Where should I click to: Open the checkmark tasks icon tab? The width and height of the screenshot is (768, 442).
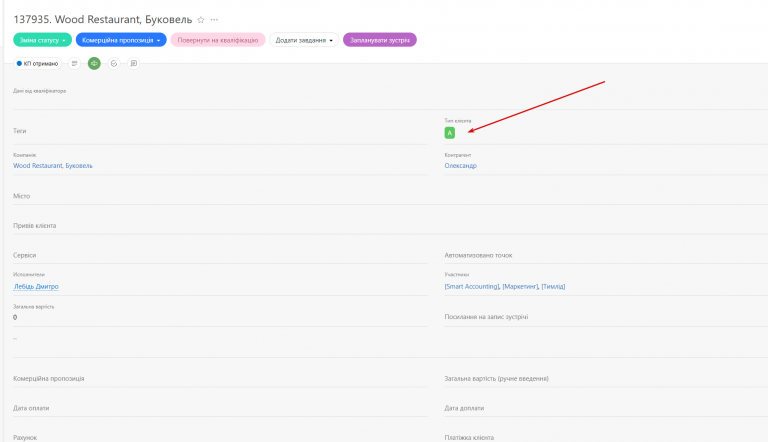pos(114,63)
